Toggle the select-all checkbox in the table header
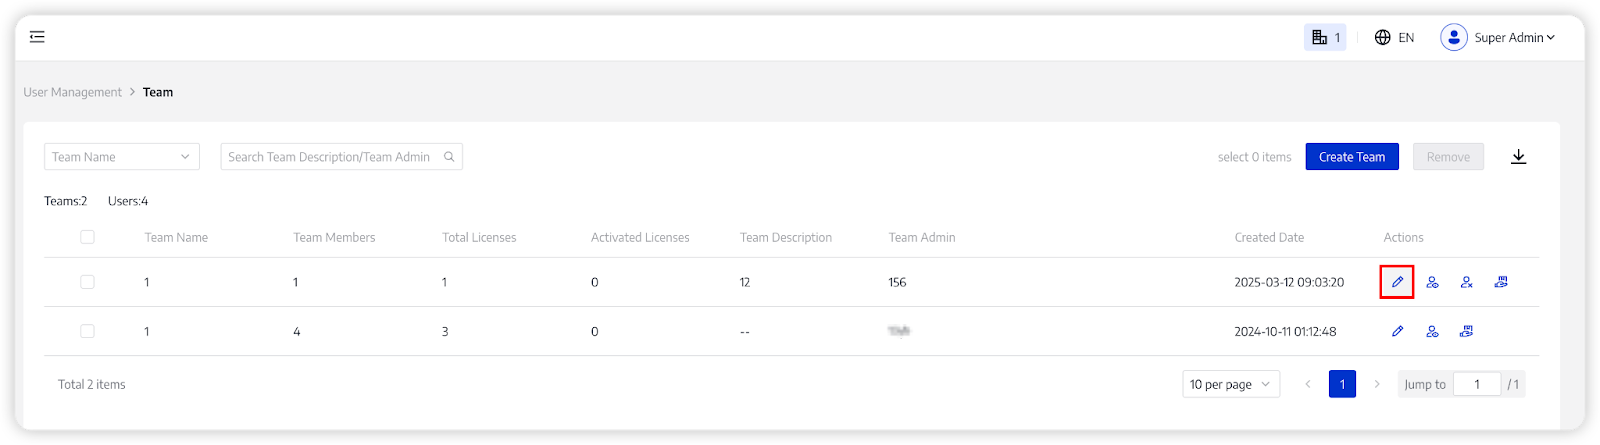1600x445 pixels. pos(87,237)
